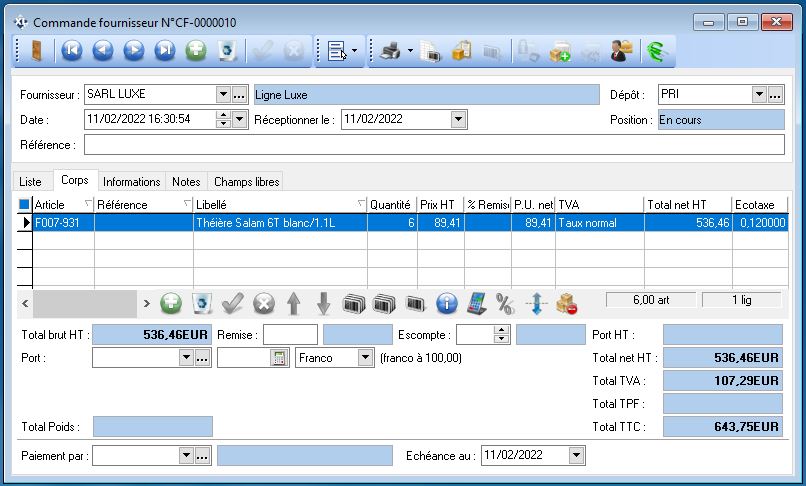The image size is (806, 486).
Task: Add a new line with the green plus
Action: tap(171, 302)
